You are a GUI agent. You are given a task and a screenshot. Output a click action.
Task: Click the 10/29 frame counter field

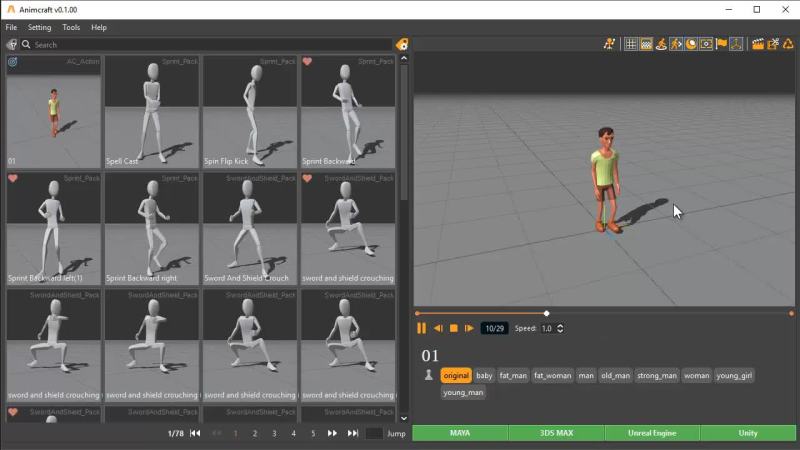pos(494,328)
